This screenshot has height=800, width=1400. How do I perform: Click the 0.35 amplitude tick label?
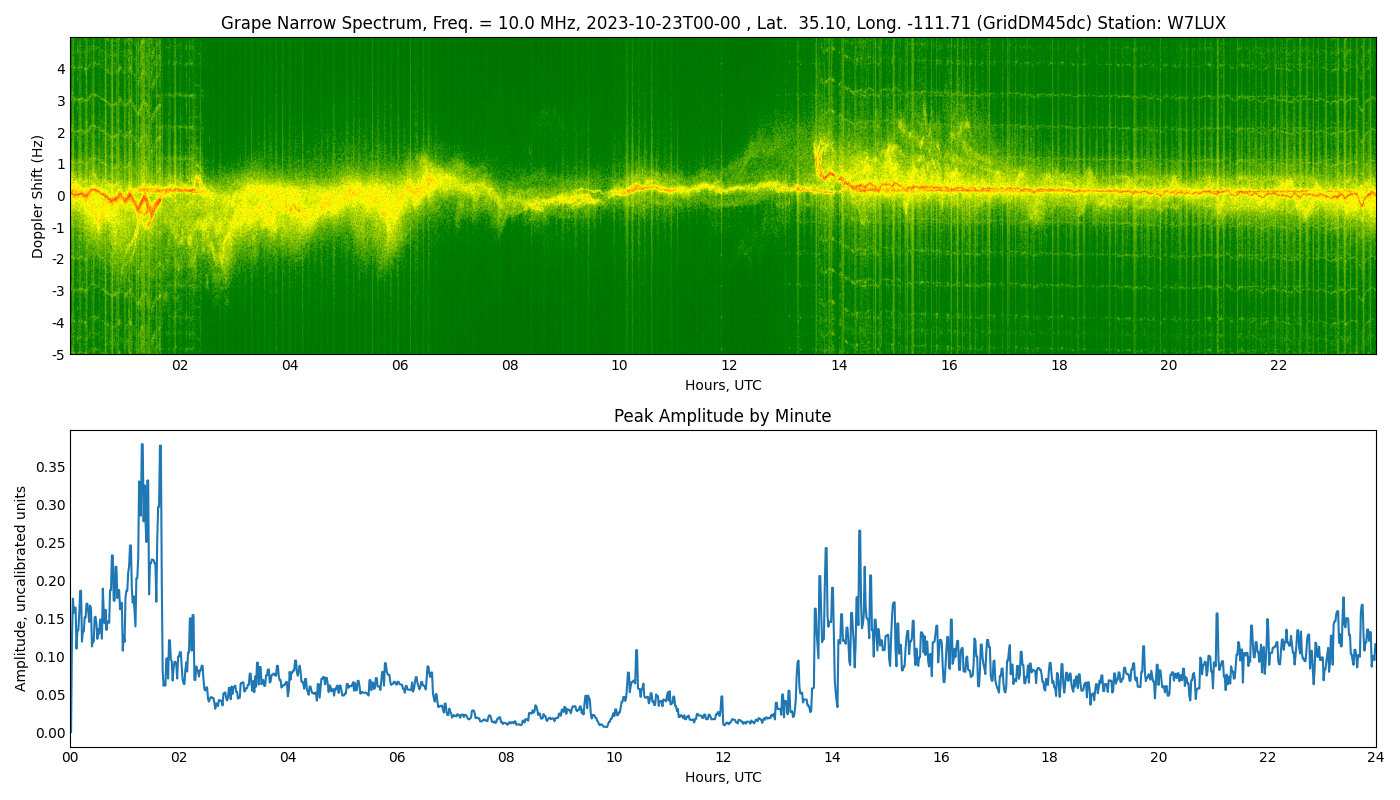[x=51, y=467]
